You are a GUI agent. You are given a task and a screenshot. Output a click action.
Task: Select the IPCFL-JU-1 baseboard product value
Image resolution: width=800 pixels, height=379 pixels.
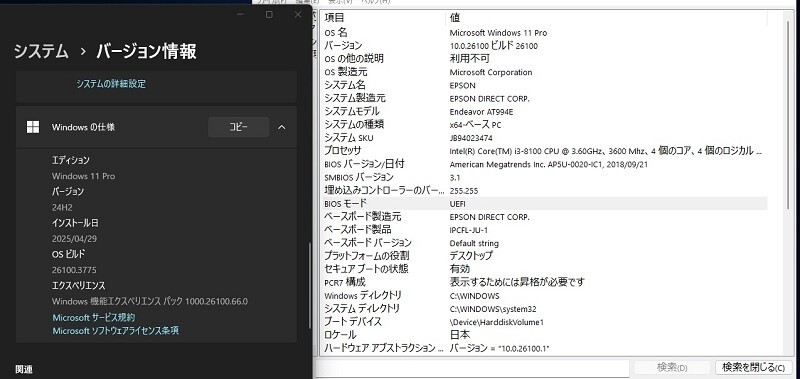(468, 230)
